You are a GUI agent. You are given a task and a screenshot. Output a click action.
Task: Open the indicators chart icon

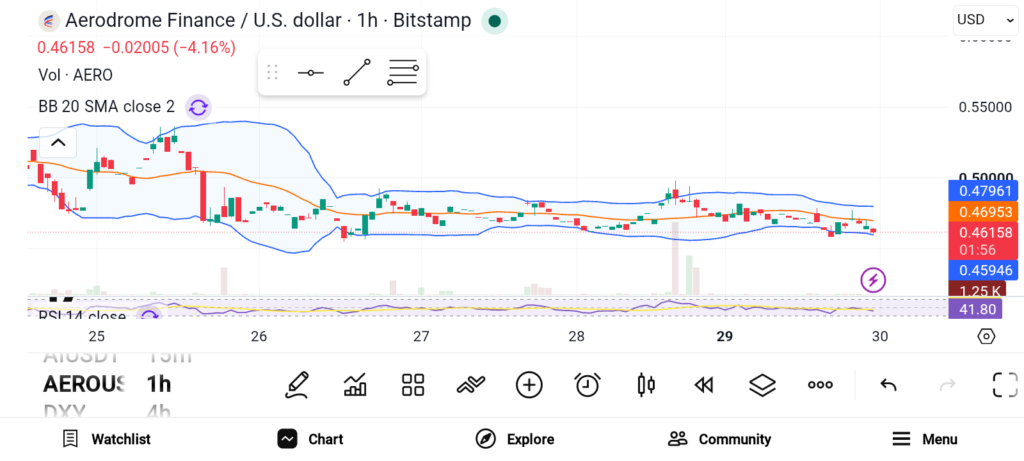coord(355,385)
